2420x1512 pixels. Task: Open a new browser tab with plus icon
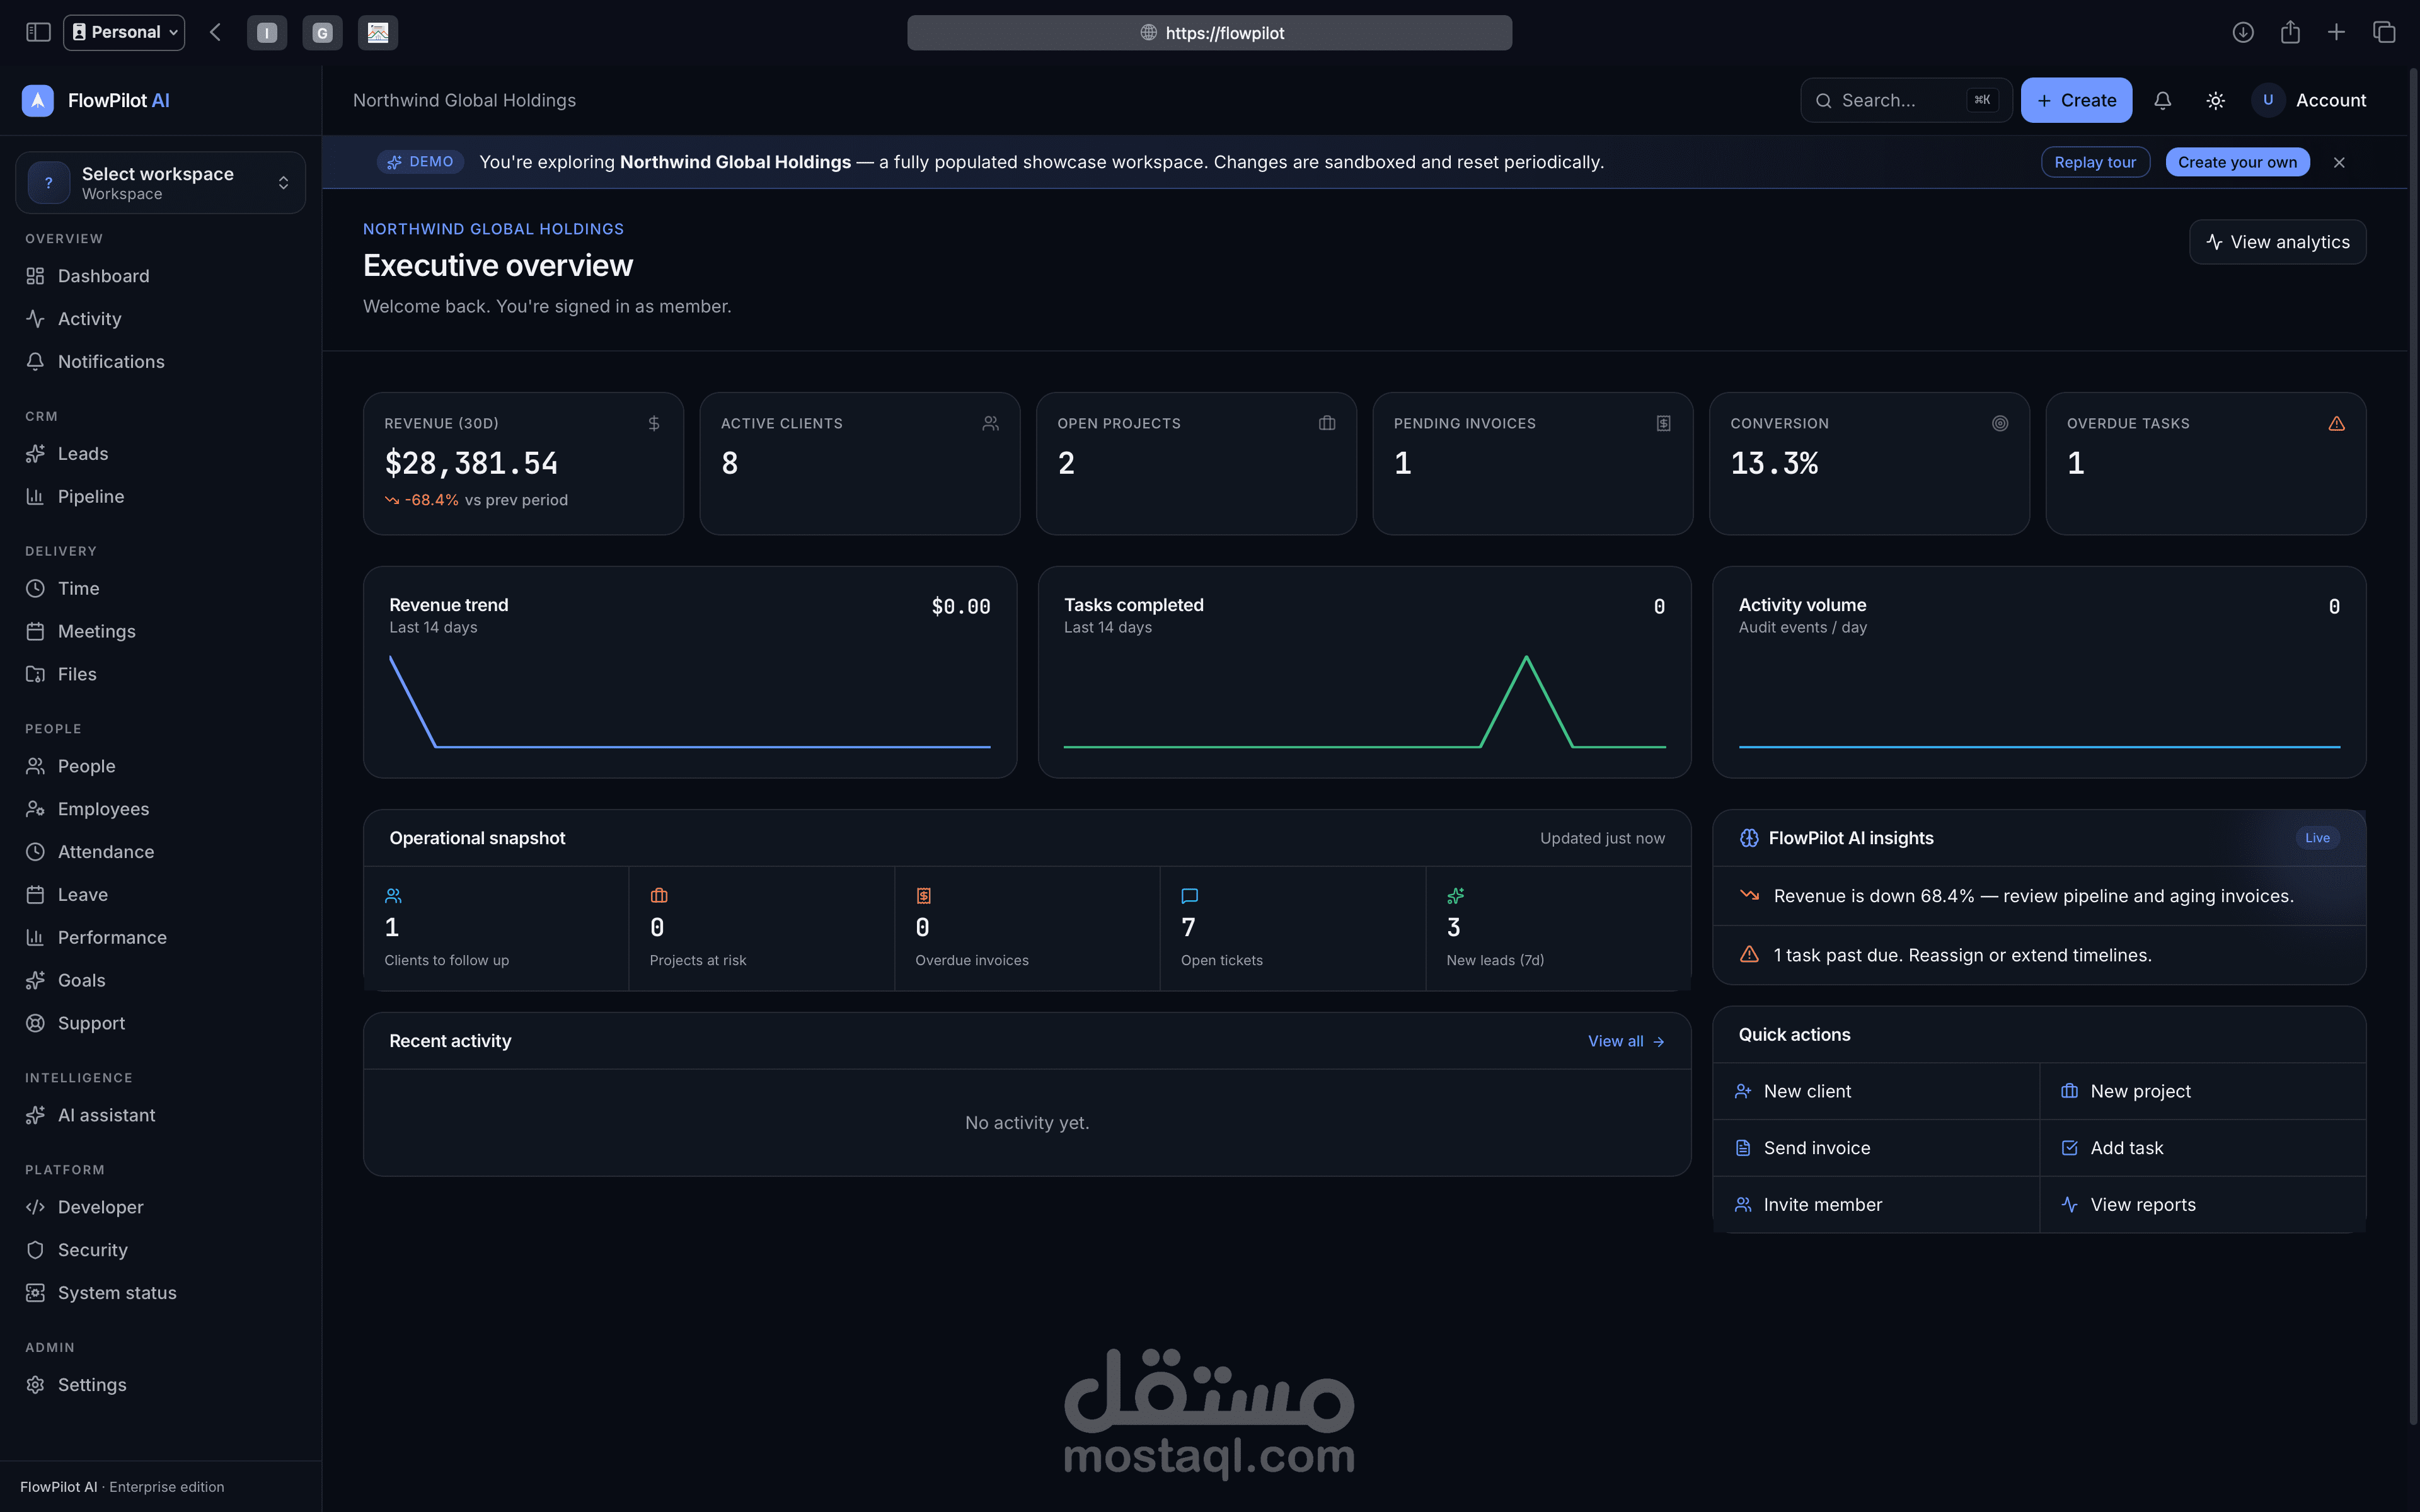coord(2336,32)
